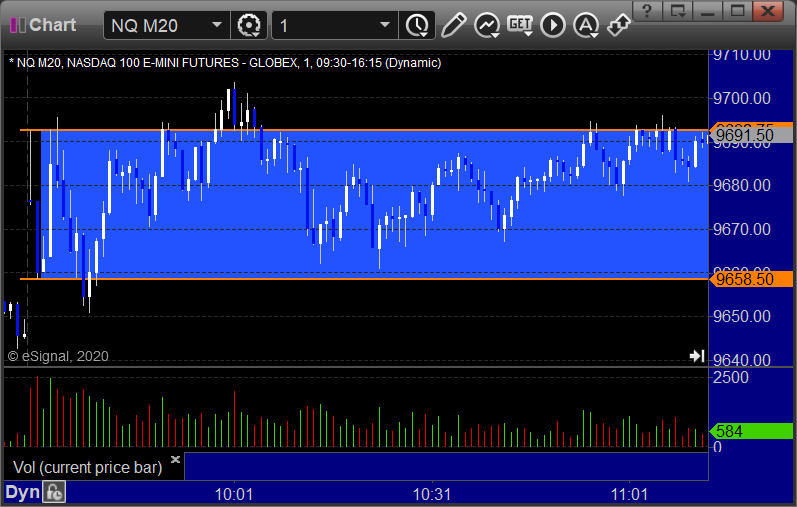
Task: Click the 11:01 time axis label
Action: [629, 494]
